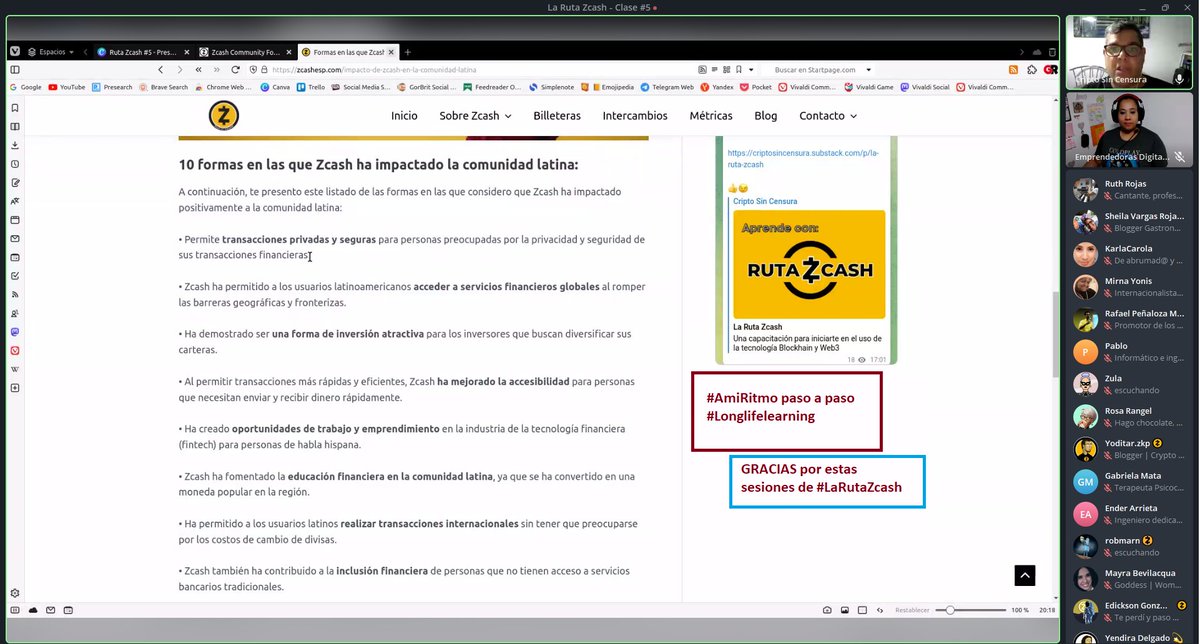Open the Bookmarks panel in the sidebar

coord(15,108)
